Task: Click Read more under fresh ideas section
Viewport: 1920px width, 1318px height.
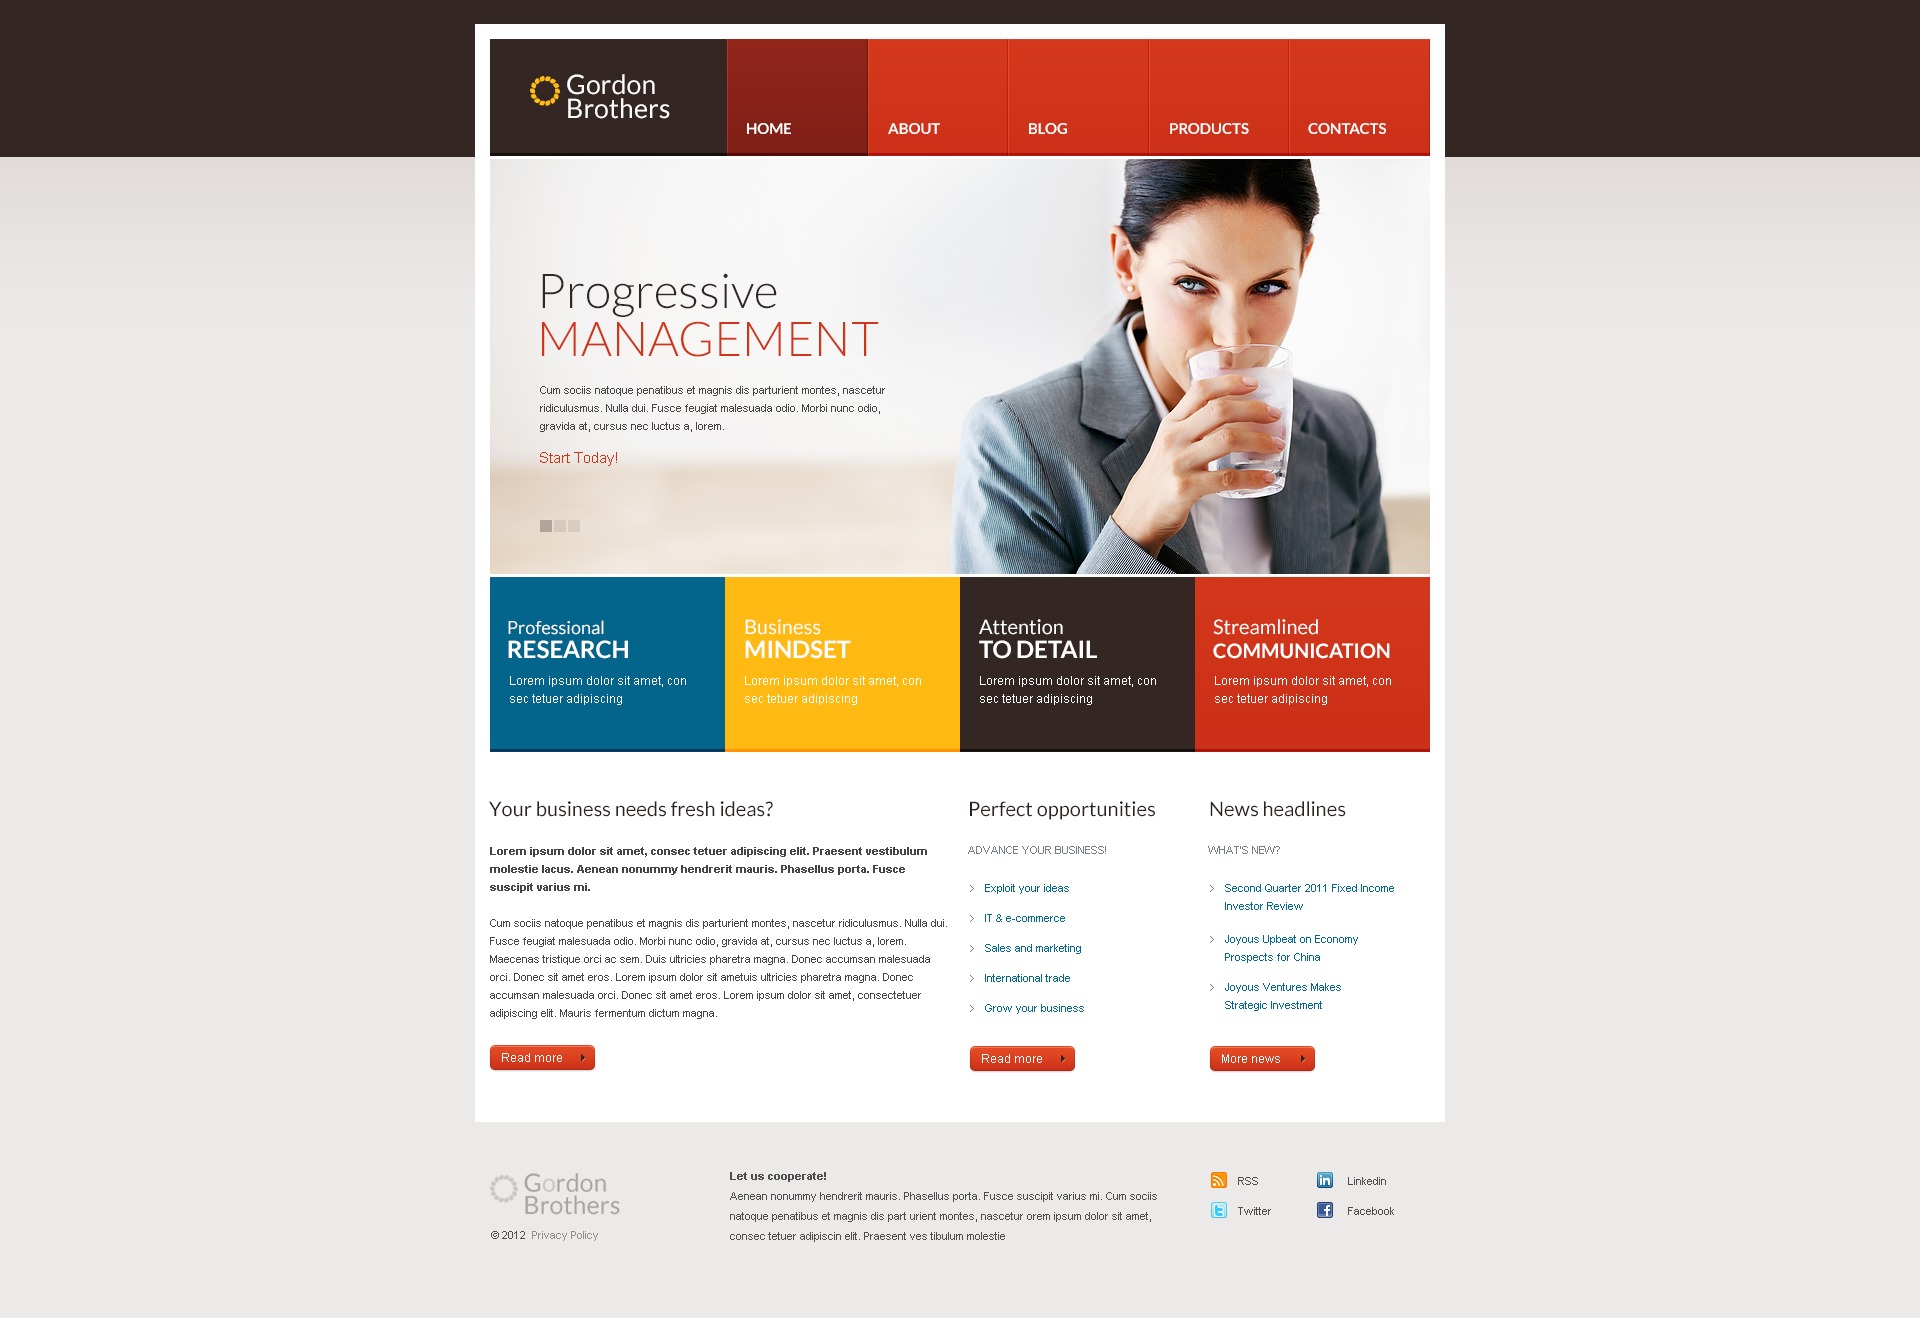Action: [540, 1057]
